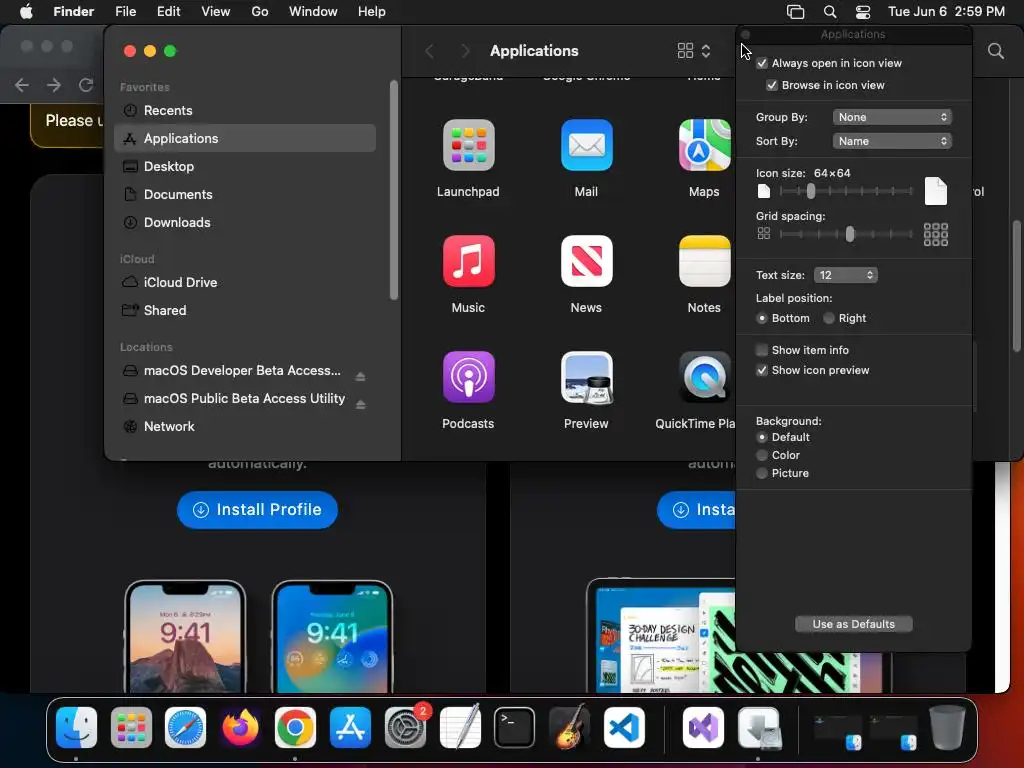
Task: Open the icon view switcher dropdown in toolbar
Action: point(694,51)
